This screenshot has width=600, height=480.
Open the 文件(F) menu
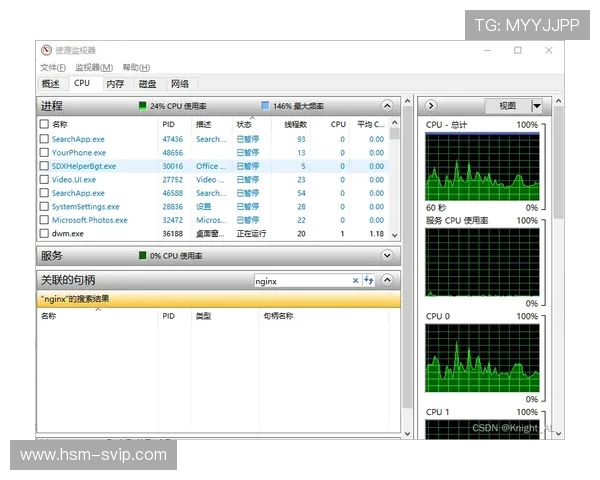pos(53,67)
